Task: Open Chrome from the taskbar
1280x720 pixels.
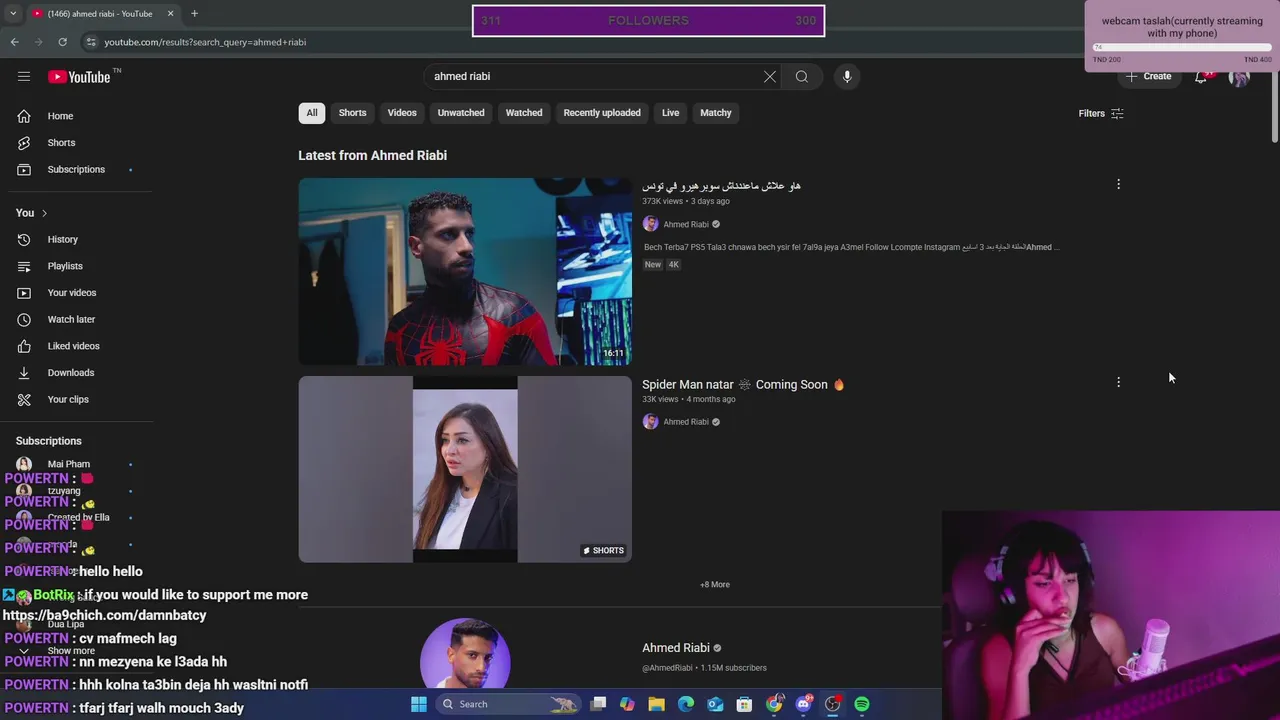Action: click(774, 704)
